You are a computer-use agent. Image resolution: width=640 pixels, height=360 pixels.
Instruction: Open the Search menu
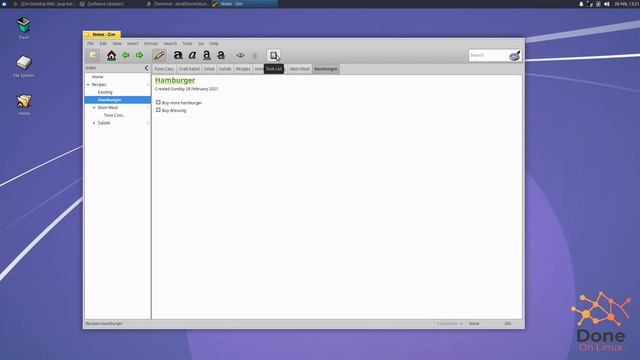tap(170, 43)
